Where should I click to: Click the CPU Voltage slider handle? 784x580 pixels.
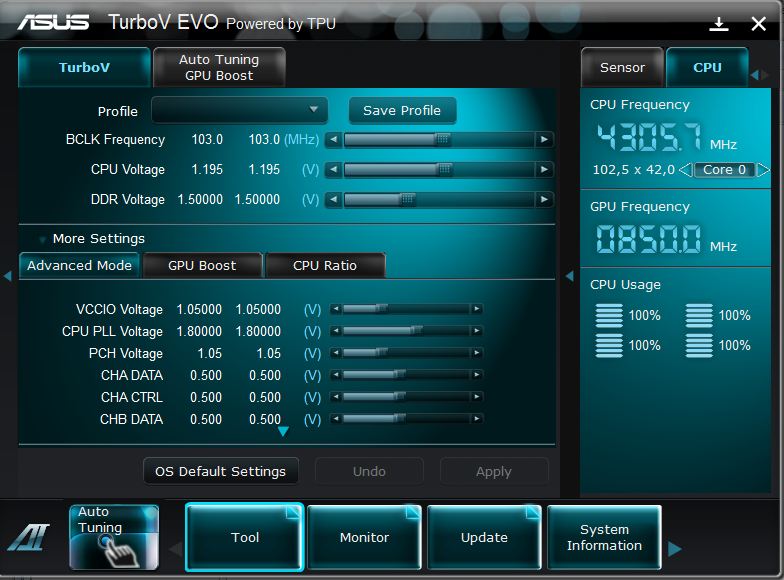[x=444, y=170]
